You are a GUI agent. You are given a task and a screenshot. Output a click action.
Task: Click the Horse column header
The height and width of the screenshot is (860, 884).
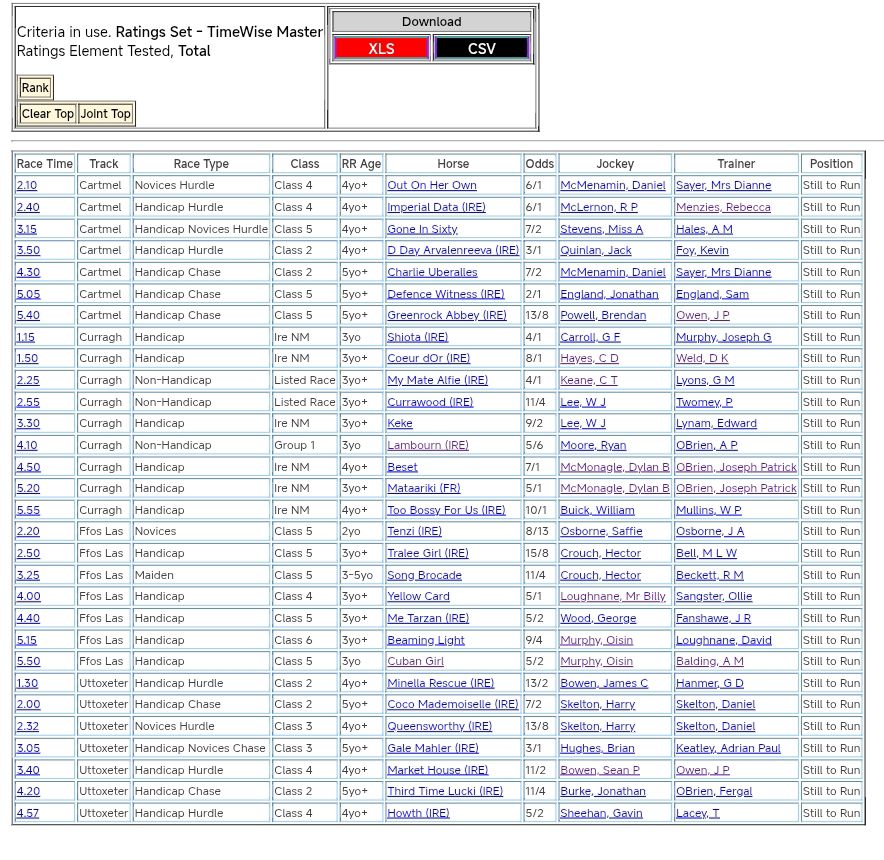point(453,164)
